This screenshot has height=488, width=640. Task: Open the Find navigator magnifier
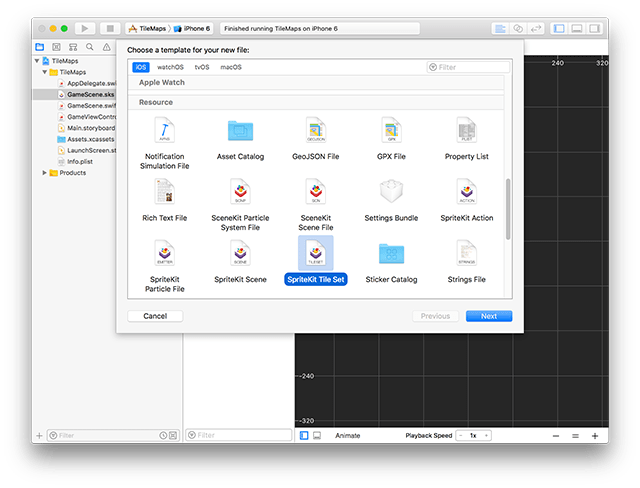(x=90, y=47)
